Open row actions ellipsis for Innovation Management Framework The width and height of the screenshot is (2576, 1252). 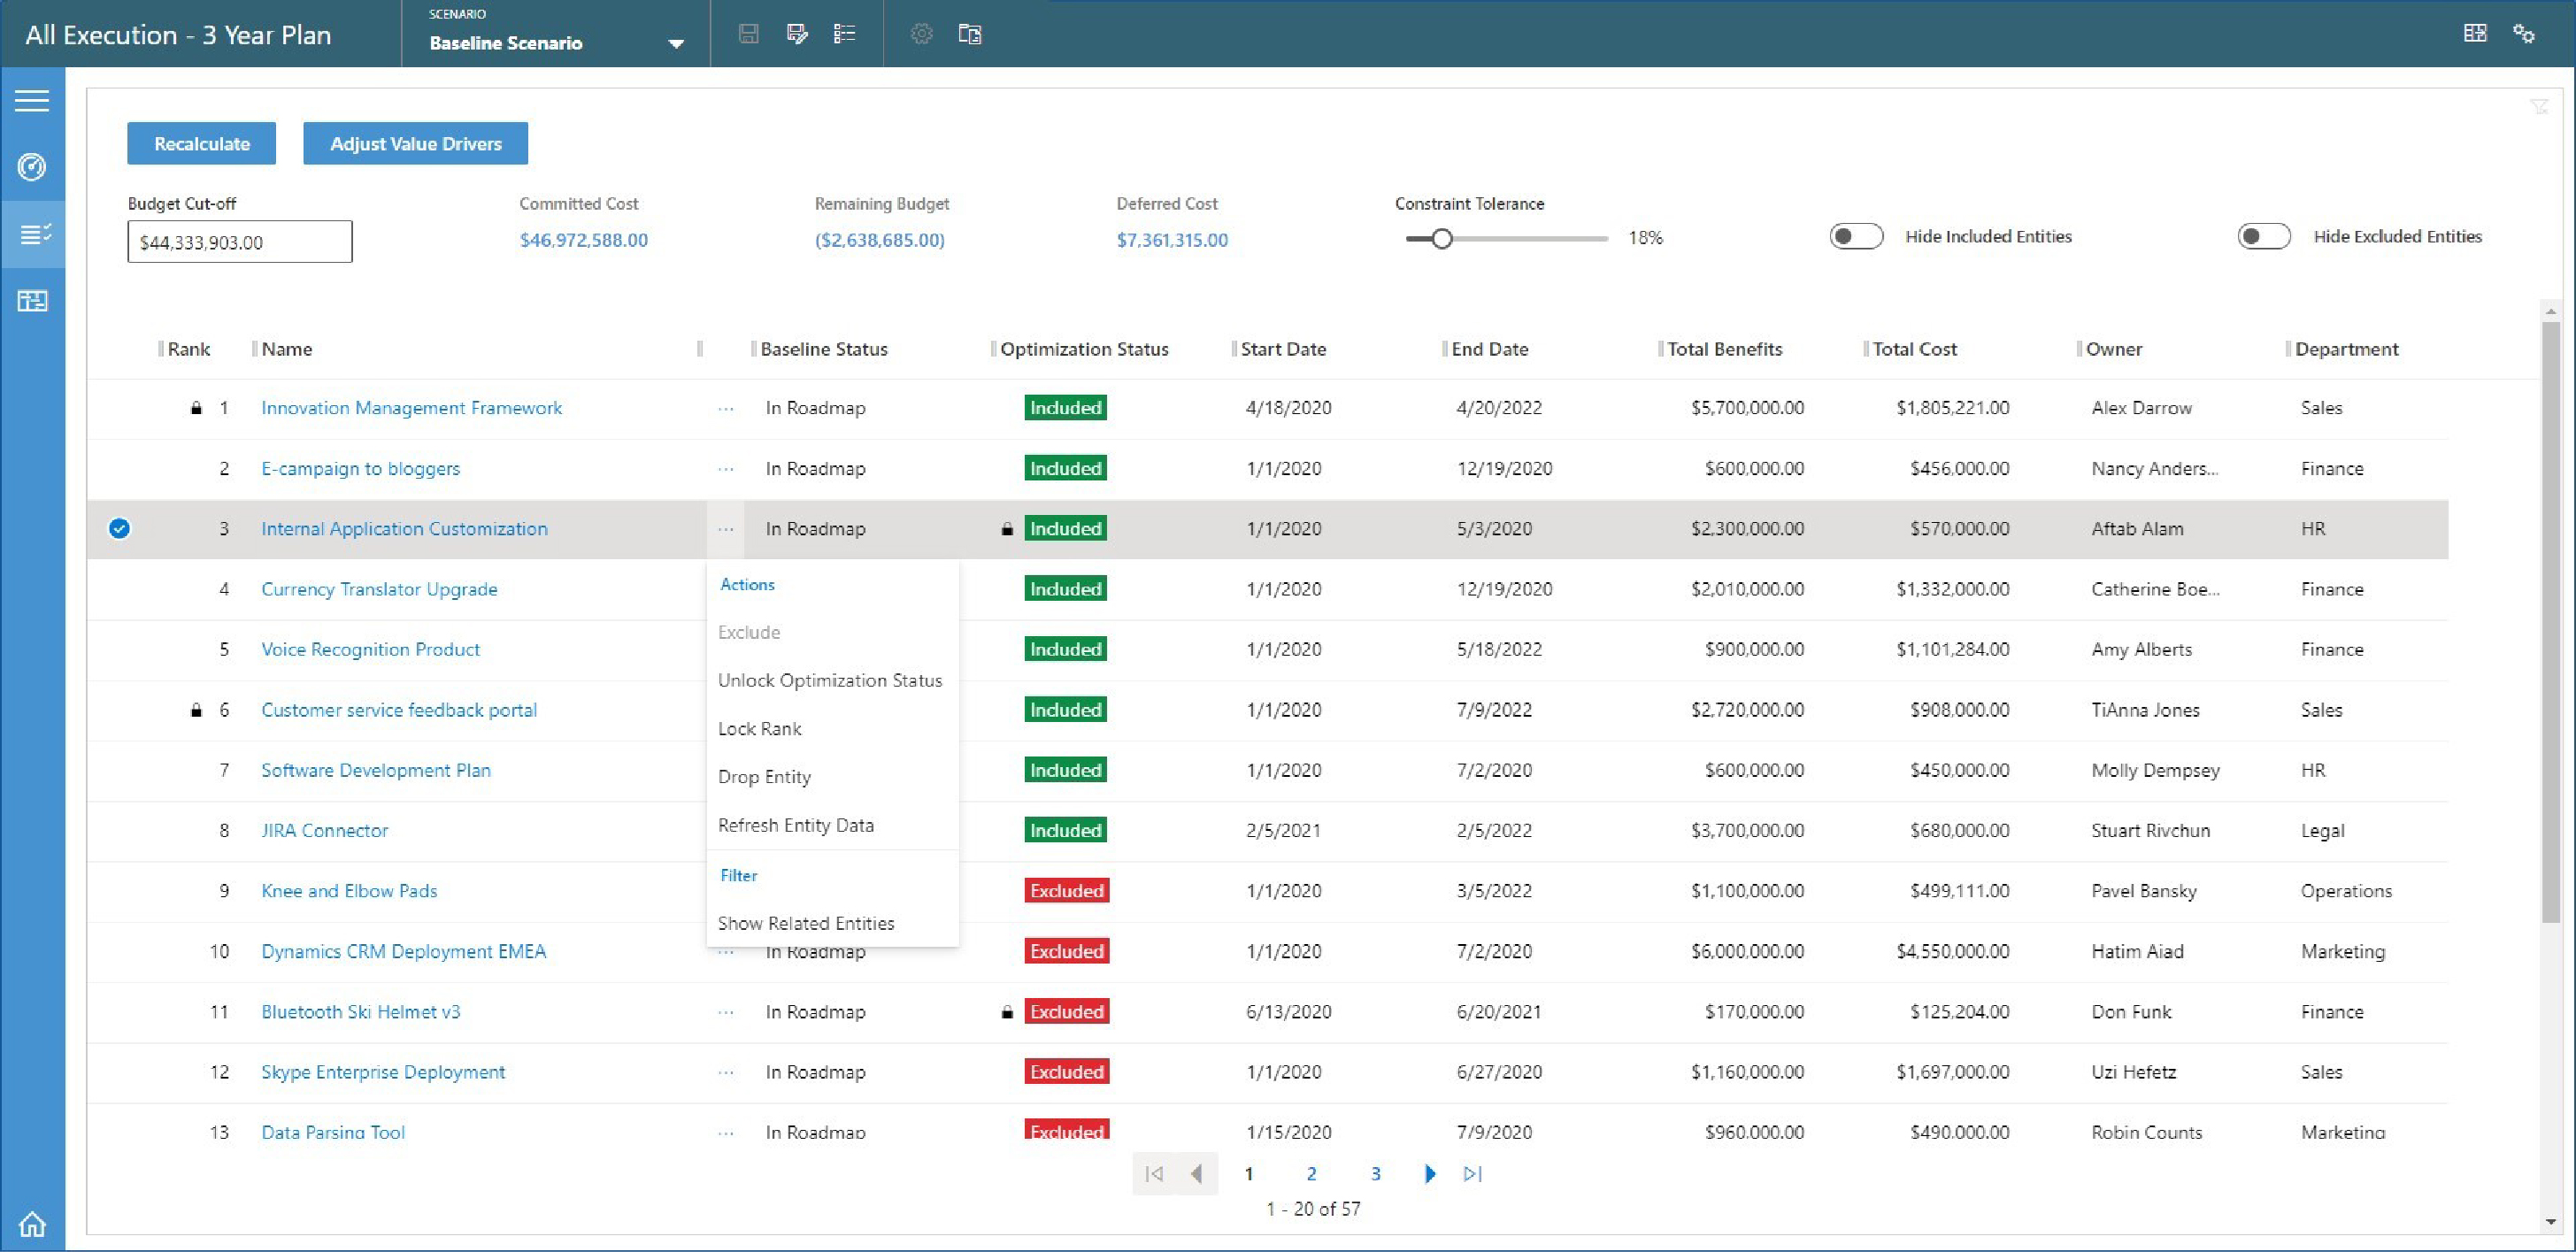pos(726,408)
